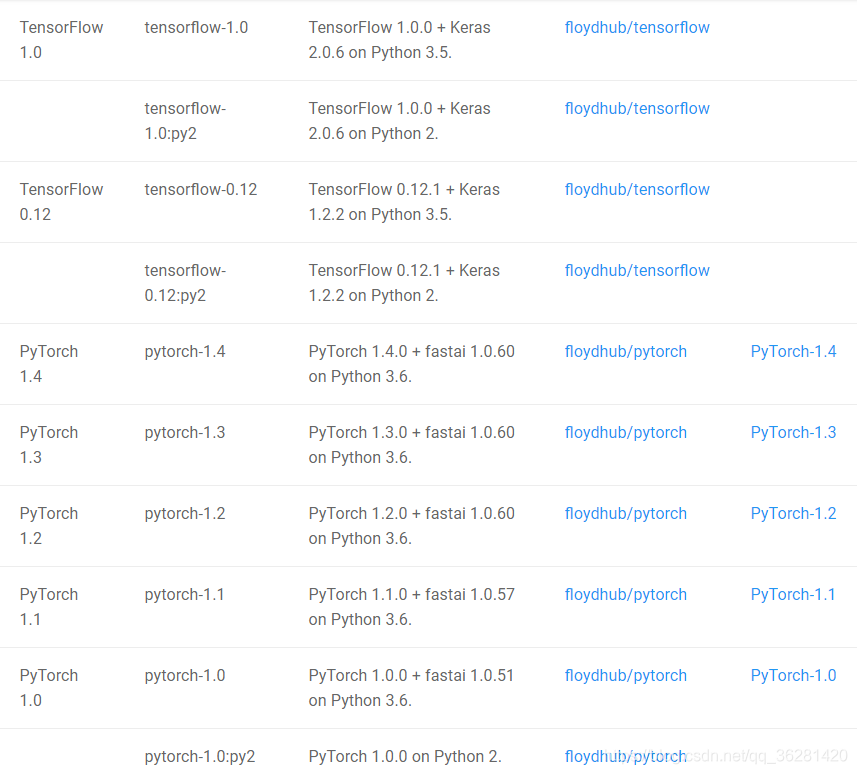Click "TensorFlow 0.12.1 + Keras 1.2.2 on Python 2." description

[404, 283]
